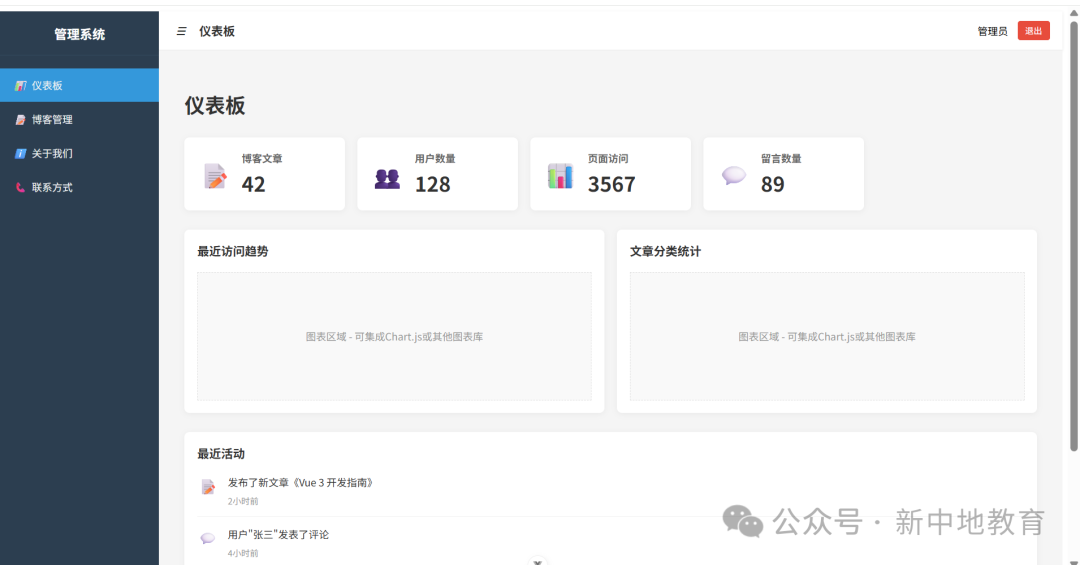Image resolution: width=1080 pixels, height=565 pixels.
Task: Toggle the hamburger menu icon in header
Action: (x=182, y=31)
